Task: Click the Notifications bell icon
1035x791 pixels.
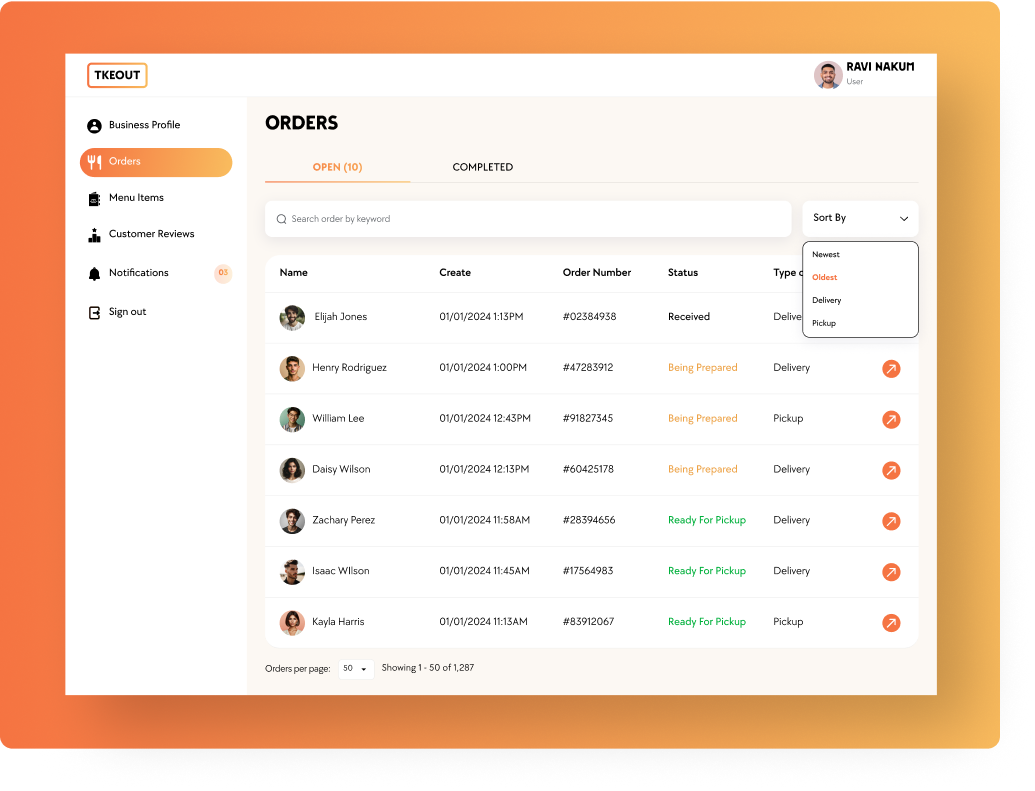Action: pos(94,273)
